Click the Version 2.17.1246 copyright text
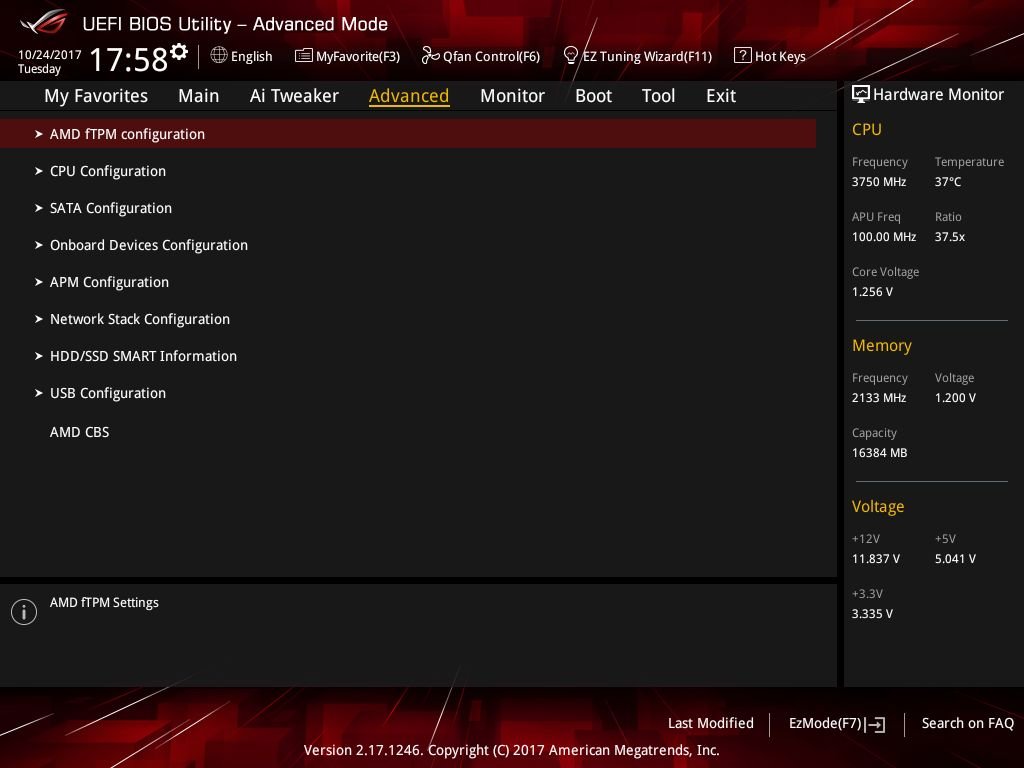Image resolution: width=1024 pixels, height=768 pixels. (511, 750)
